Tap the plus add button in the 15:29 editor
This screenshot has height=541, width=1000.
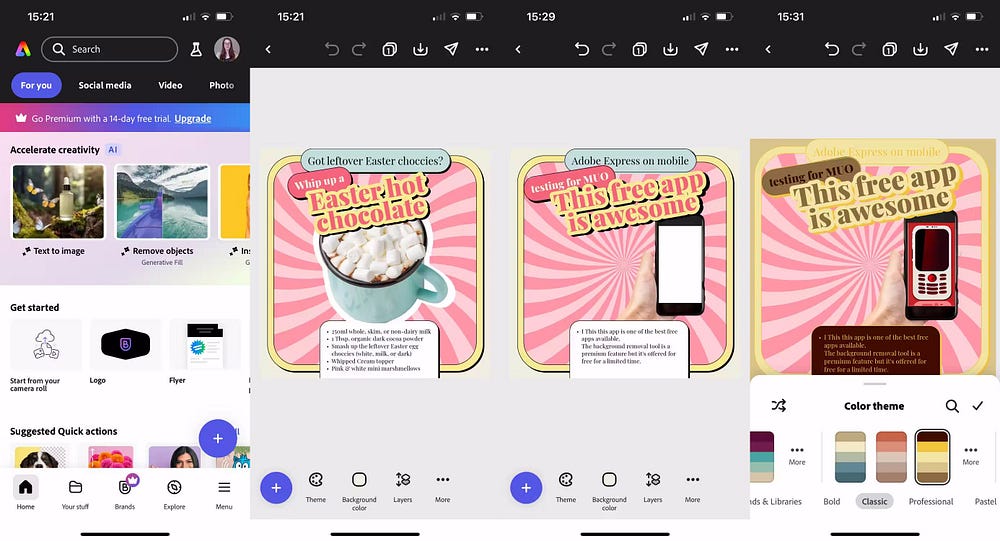click(x=526, y=488)
